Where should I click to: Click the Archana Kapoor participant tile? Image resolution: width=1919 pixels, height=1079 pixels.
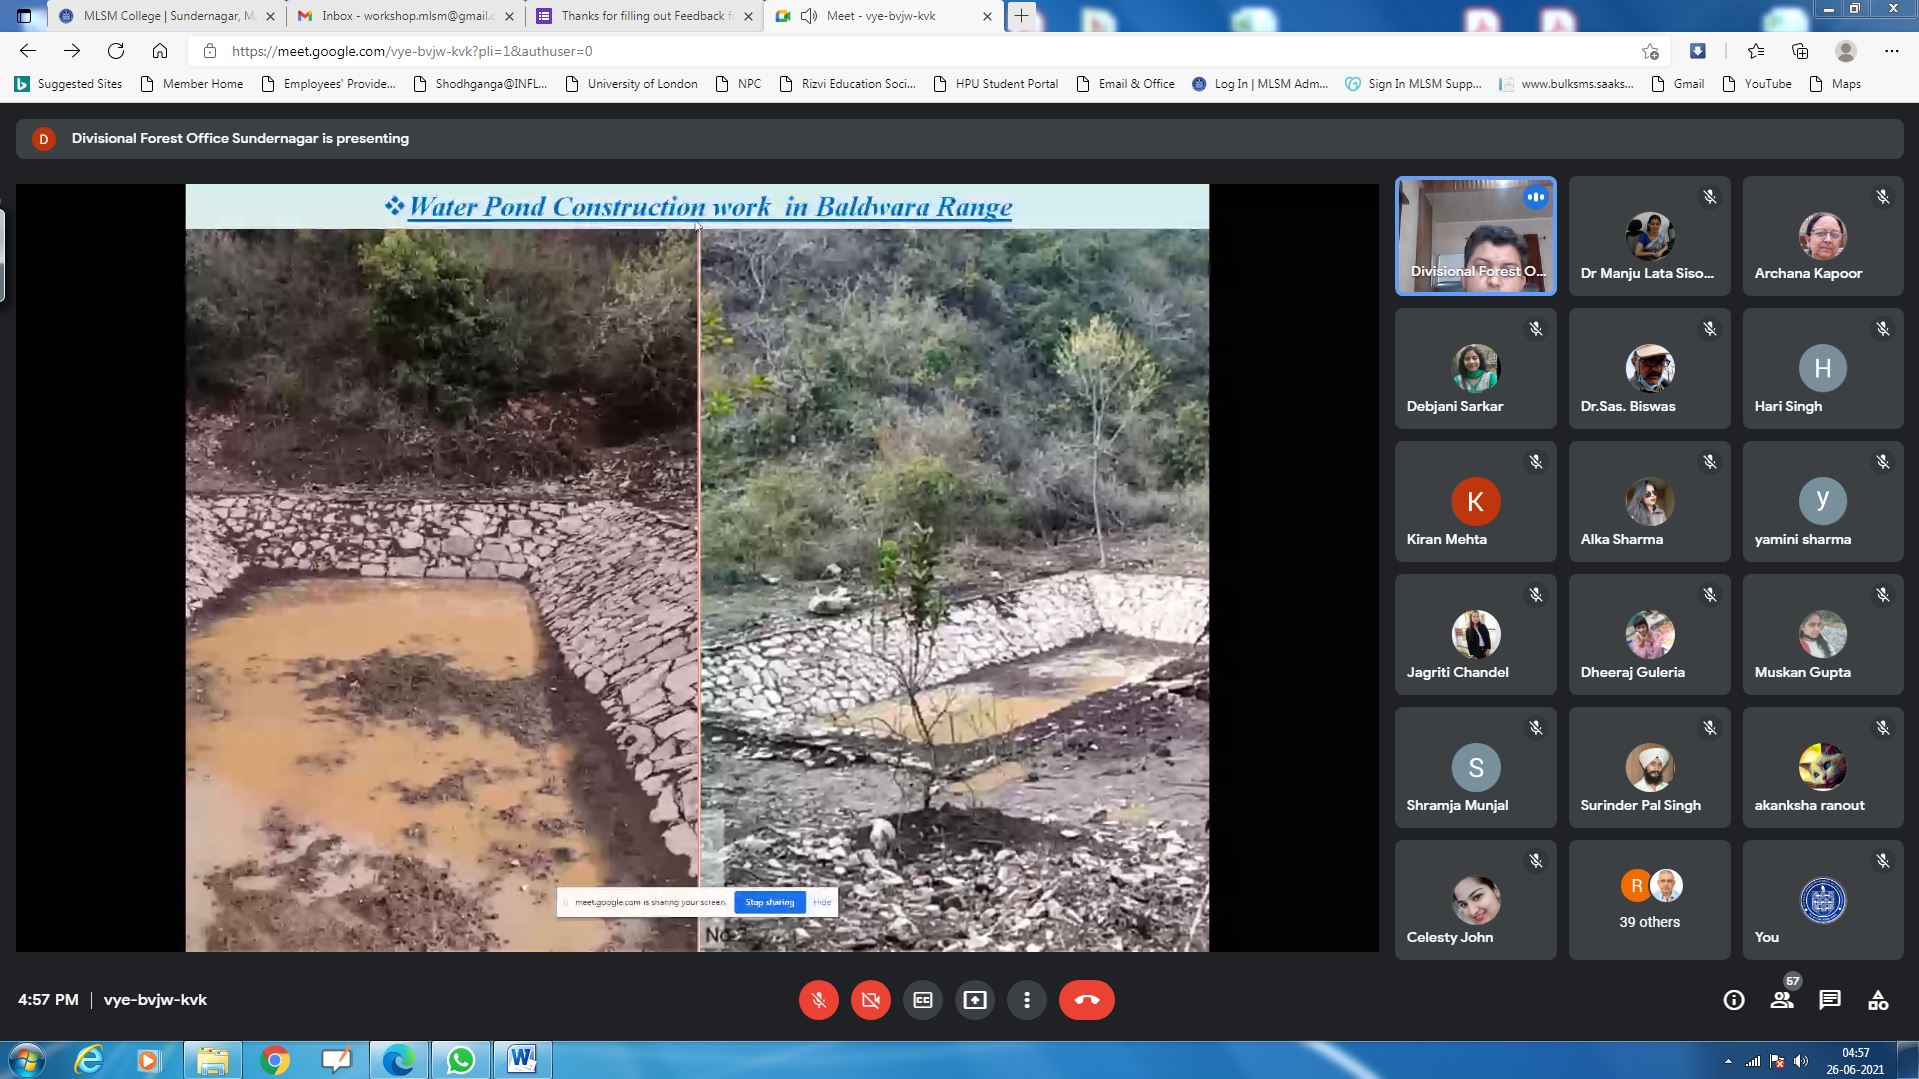pos(1822,236)
